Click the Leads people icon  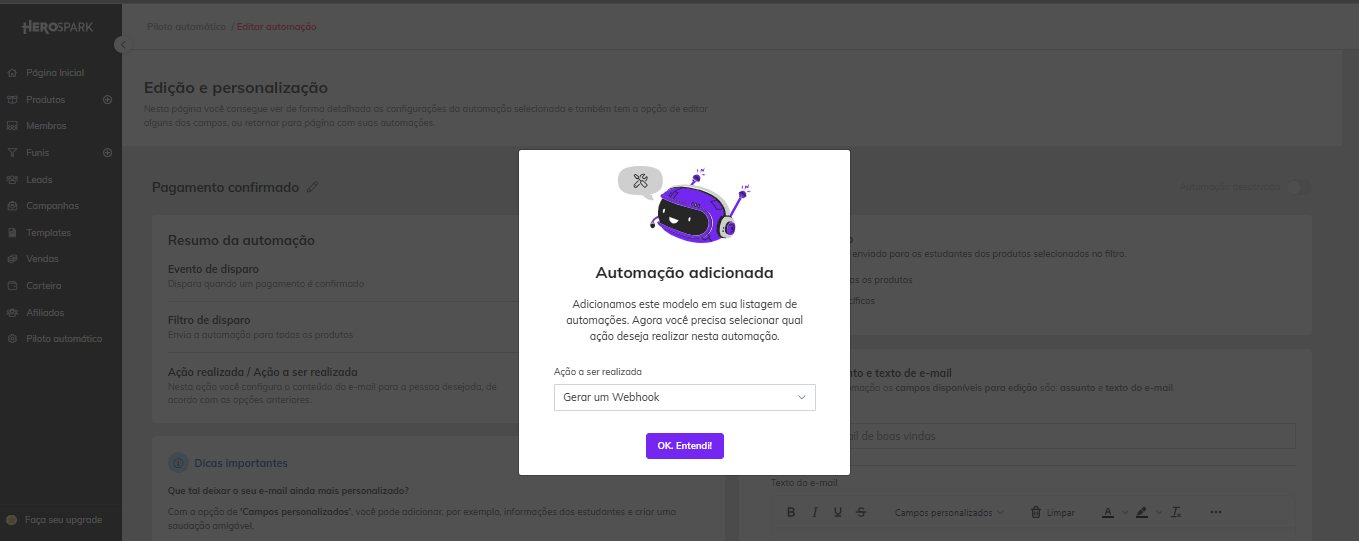tap(12, 180)
